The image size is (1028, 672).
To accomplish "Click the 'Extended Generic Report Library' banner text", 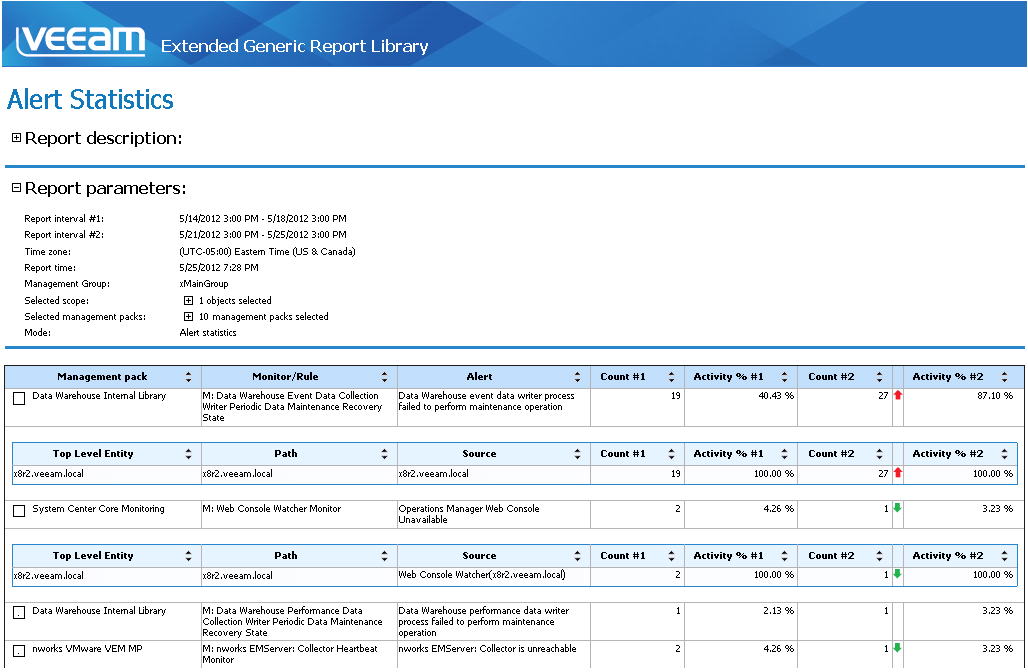I will (x=294, y=47).
